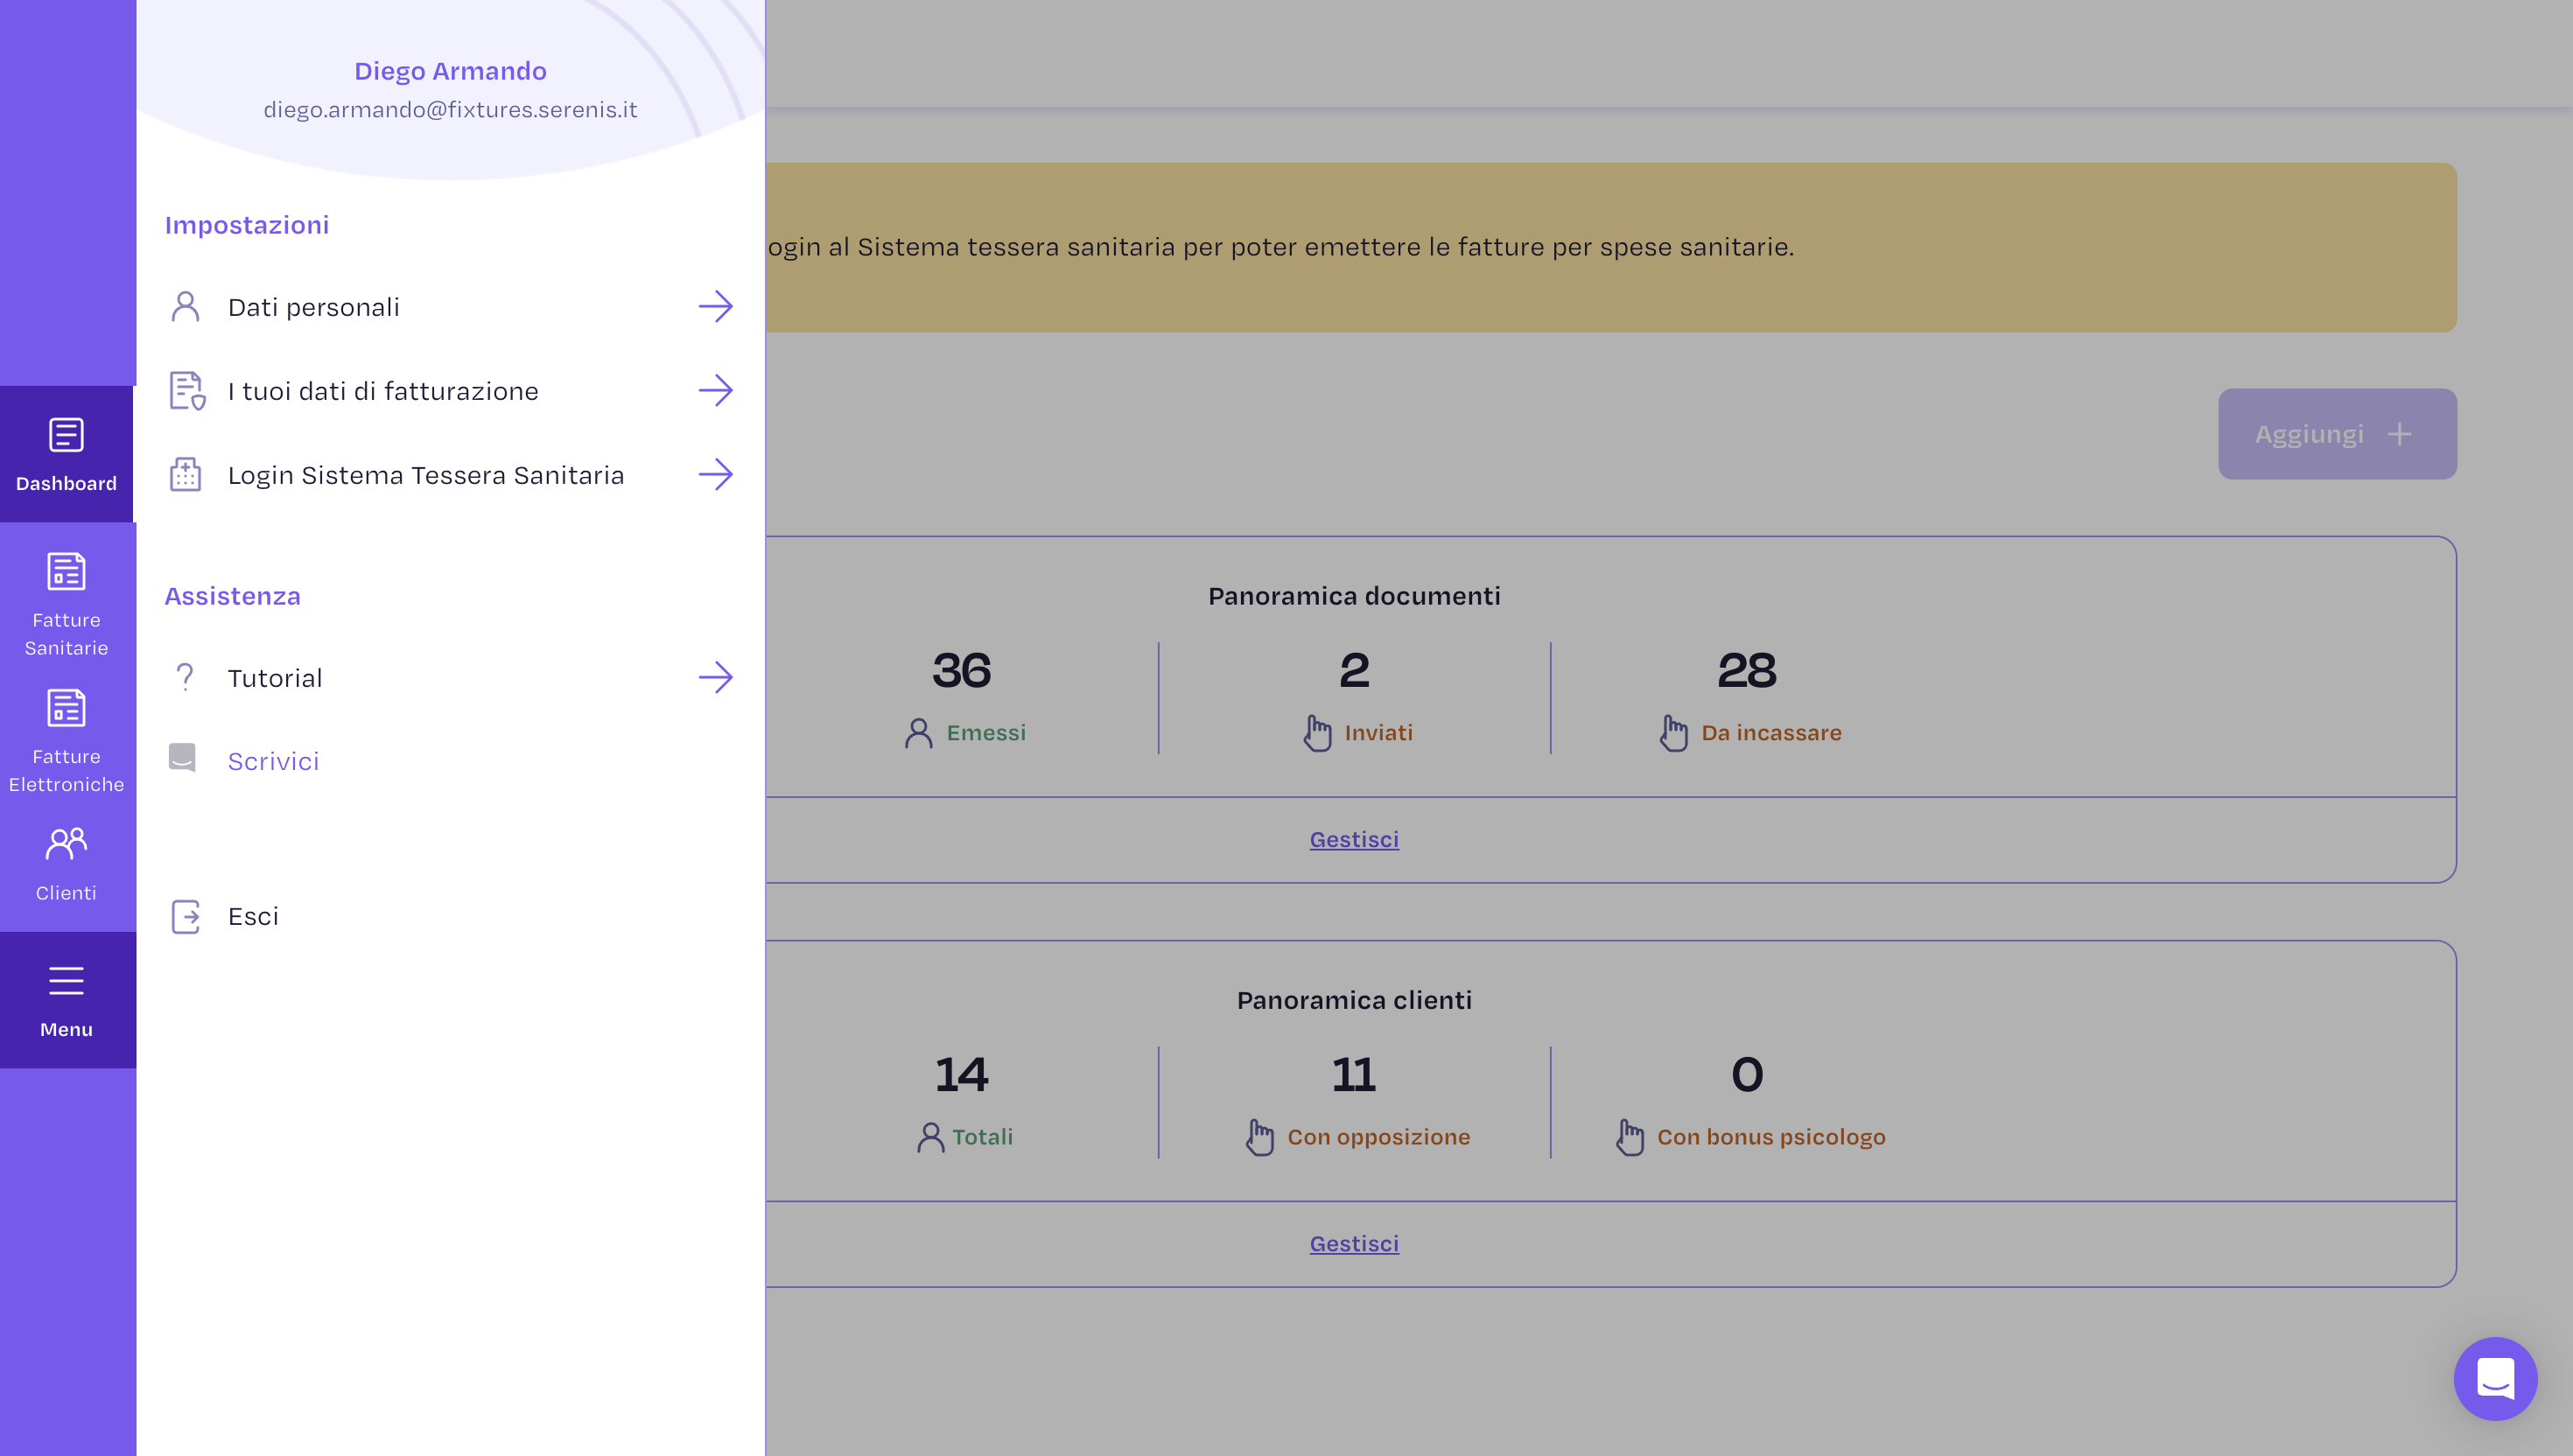Viewport: 2573px width, 1456px height.
Task: Expand Dati personali via its arrow
Action: click(715, 306)
